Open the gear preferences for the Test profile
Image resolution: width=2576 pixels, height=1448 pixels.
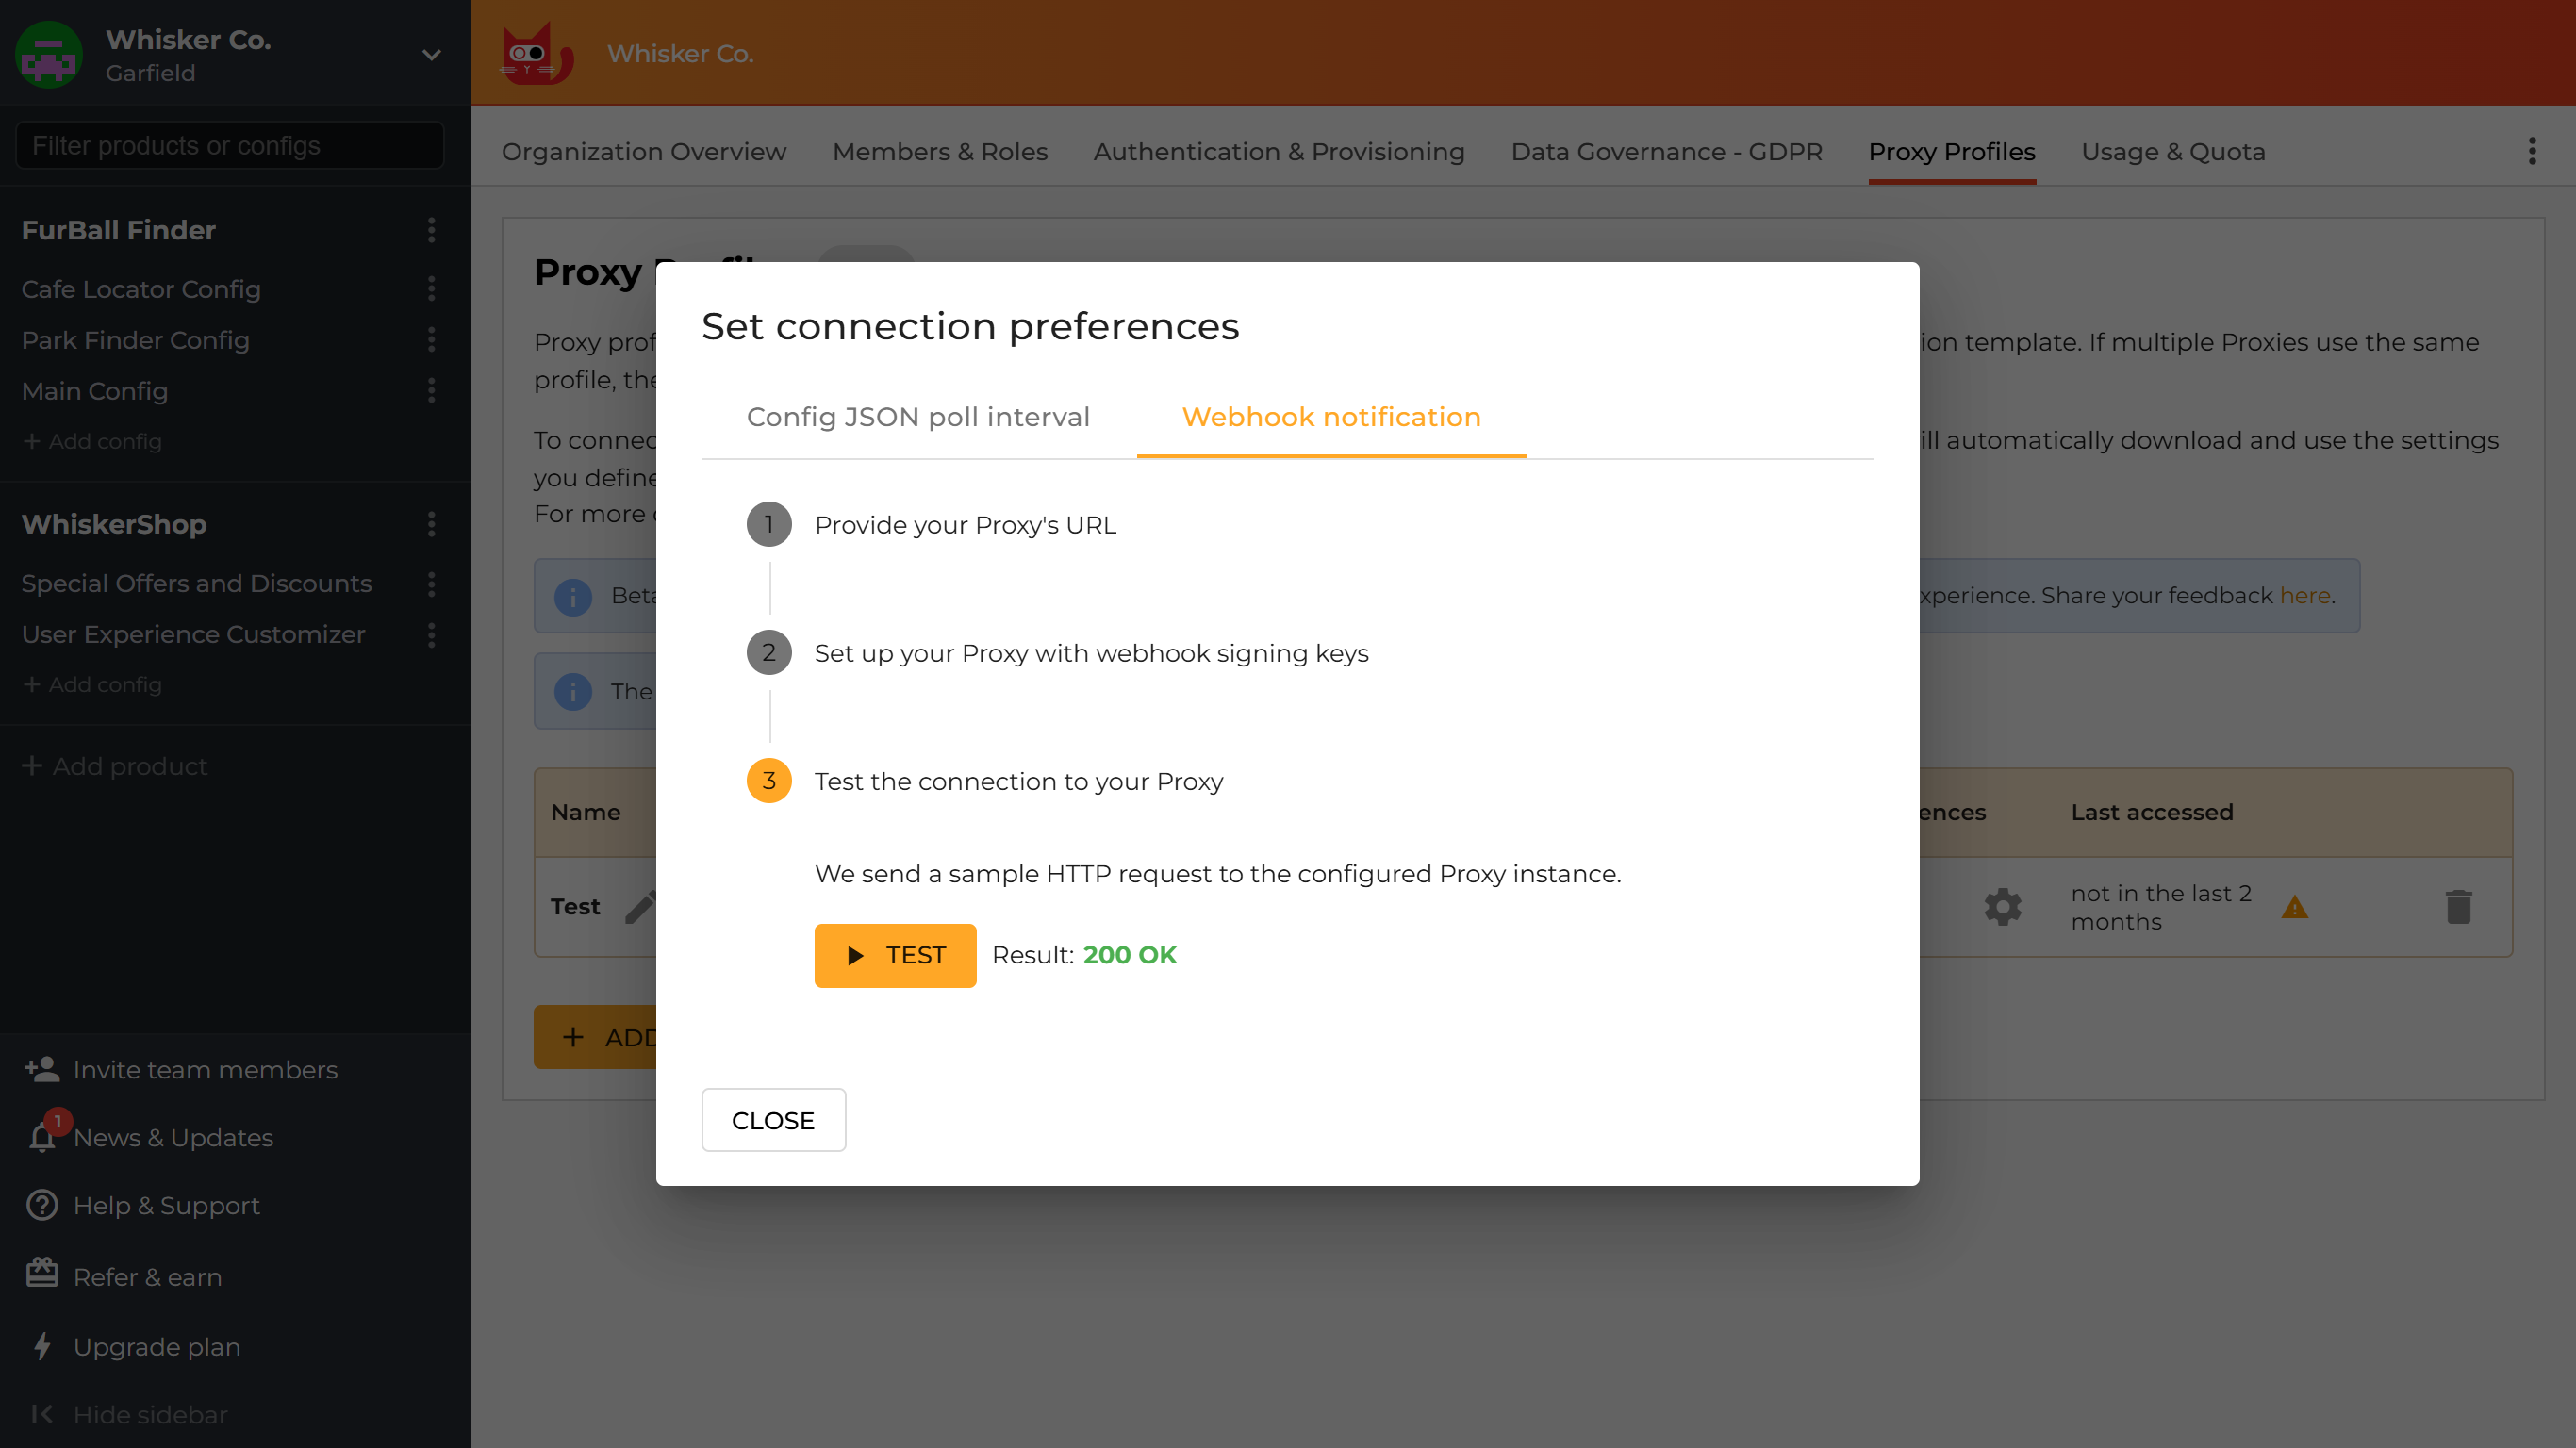point(2003,906)
